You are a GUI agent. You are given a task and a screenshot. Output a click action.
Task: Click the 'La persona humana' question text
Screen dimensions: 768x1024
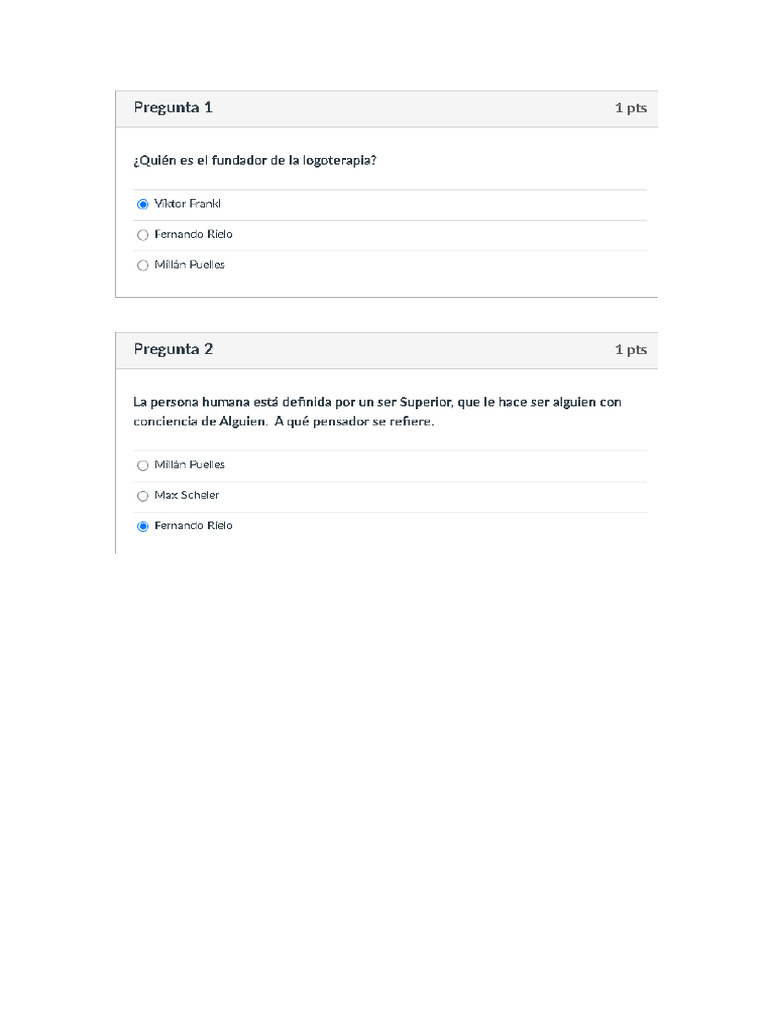tap(377, 411)
